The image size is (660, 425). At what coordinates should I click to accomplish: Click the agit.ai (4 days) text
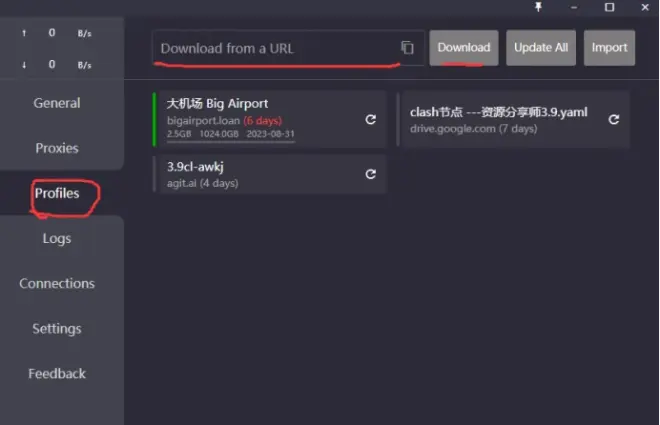pyautogui.click(x=202, y=183)
